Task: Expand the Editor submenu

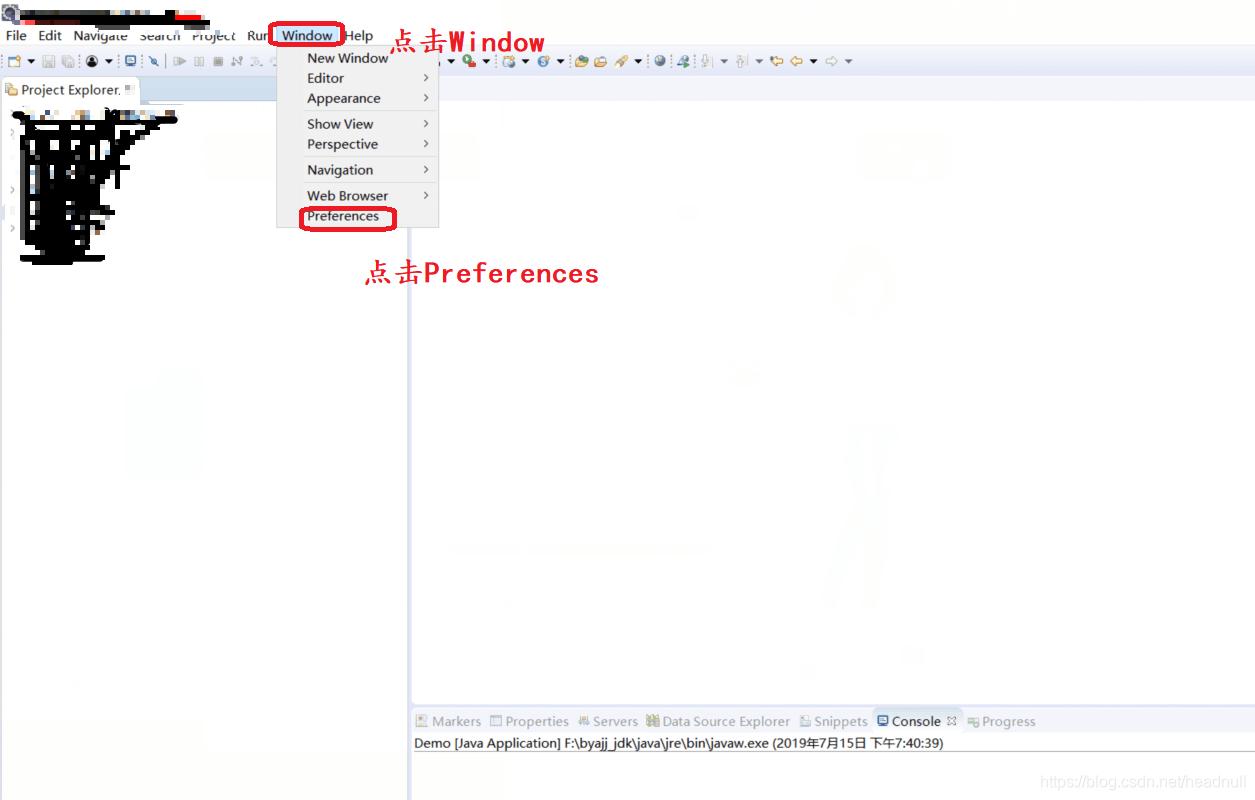Action: coord(358,78)
